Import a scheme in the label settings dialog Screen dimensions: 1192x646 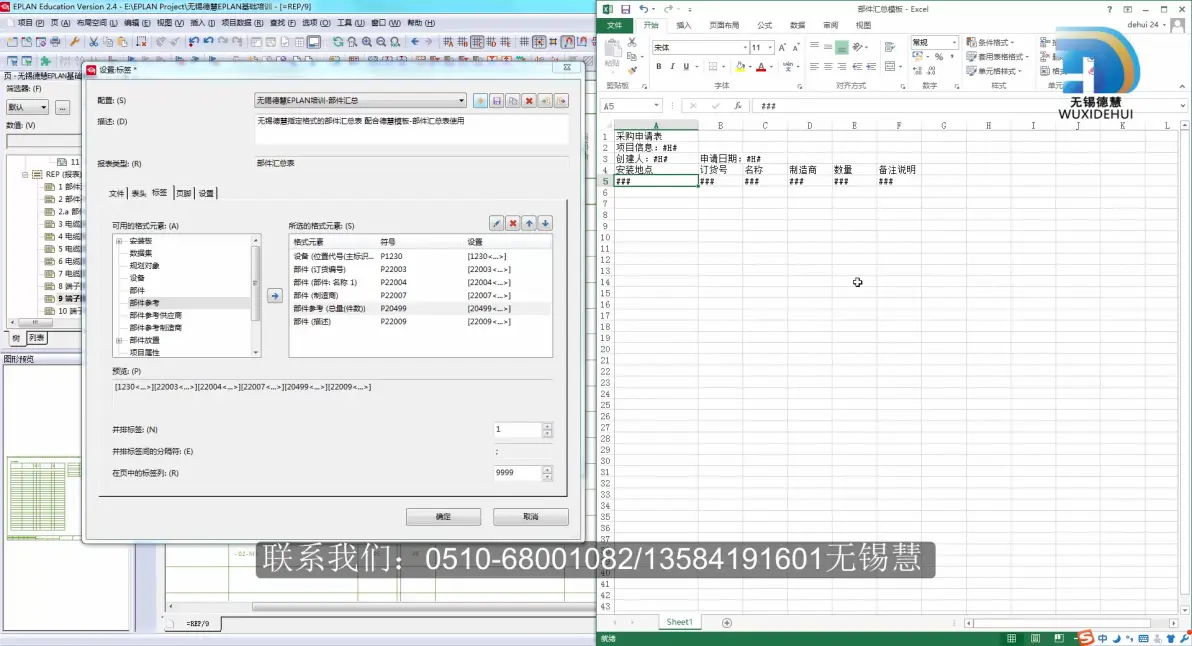click(x=545, y=101)
